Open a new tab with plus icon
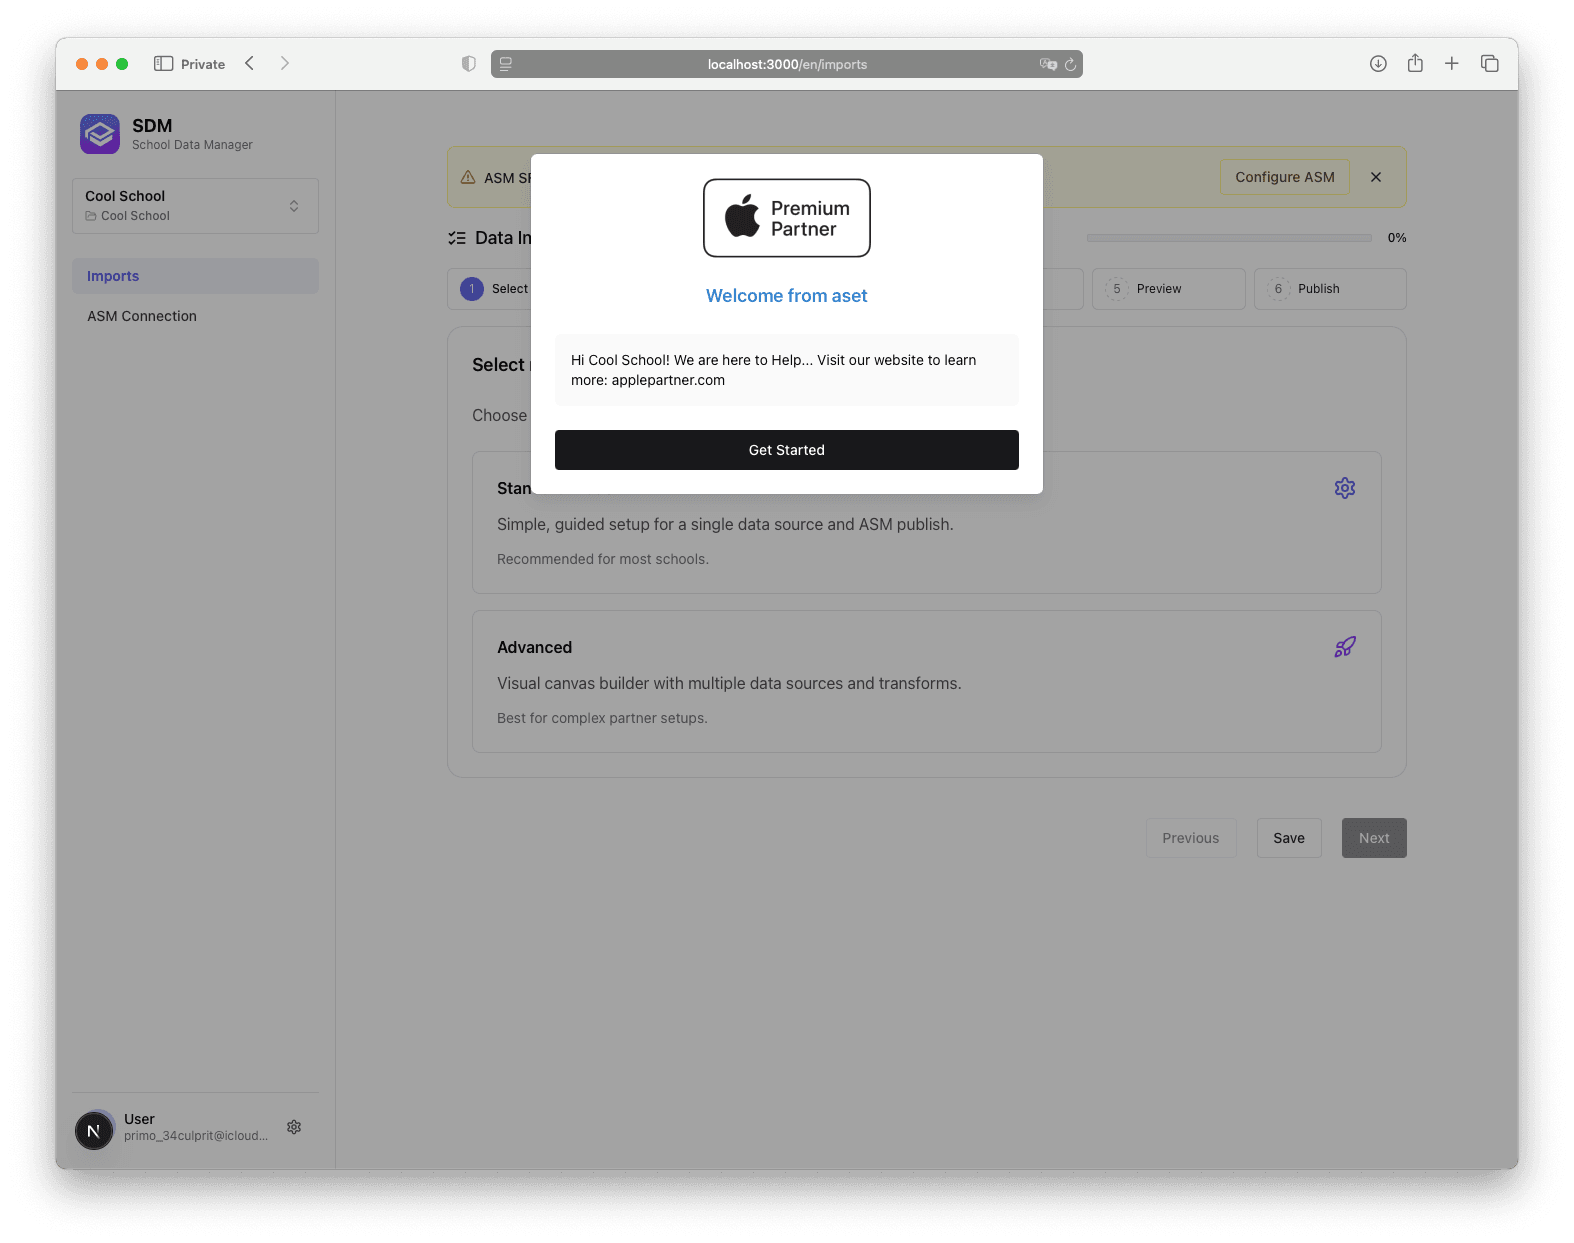 (x=1451, y=64)
